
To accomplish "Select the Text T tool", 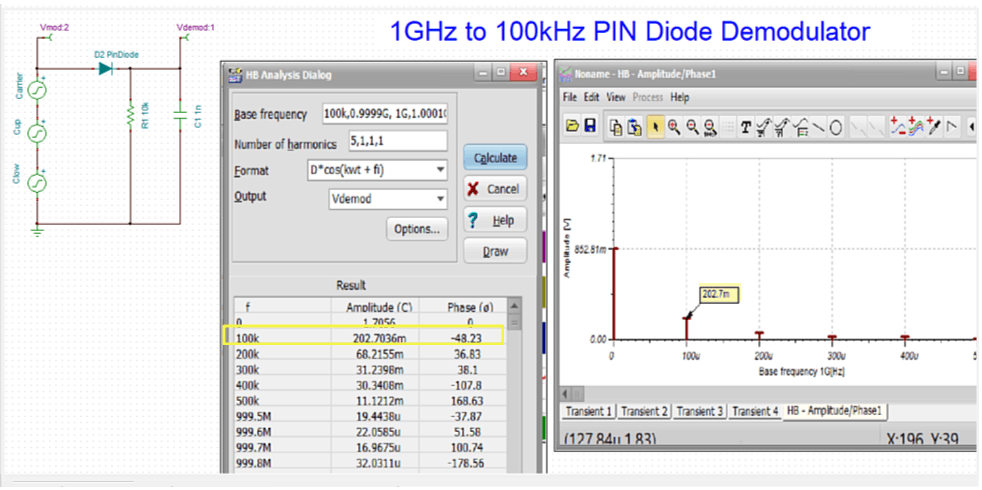I will [x=745, y=126].
